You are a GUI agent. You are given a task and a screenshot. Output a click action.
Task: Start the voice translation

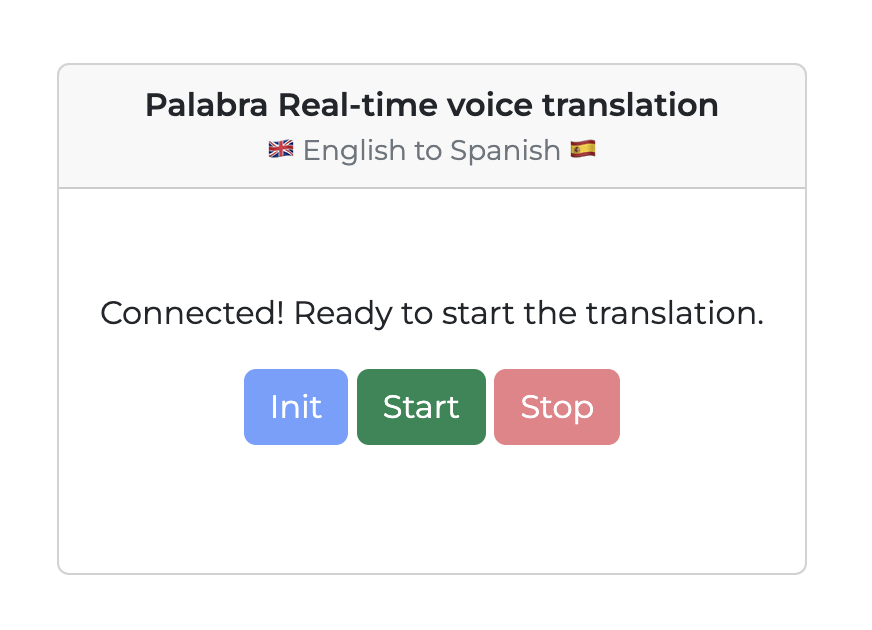tap(420, 406)
